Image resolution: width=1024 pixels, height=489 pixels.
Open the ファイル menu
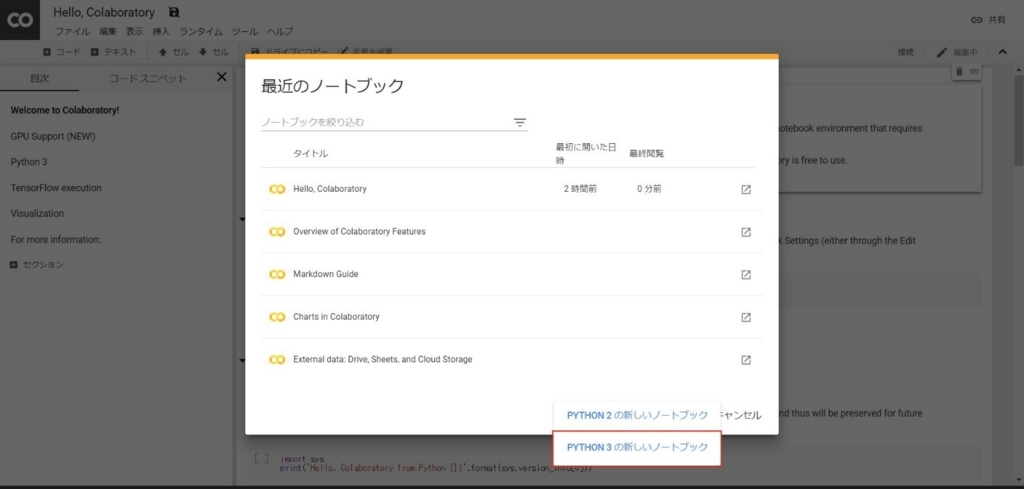click(72, 31)
